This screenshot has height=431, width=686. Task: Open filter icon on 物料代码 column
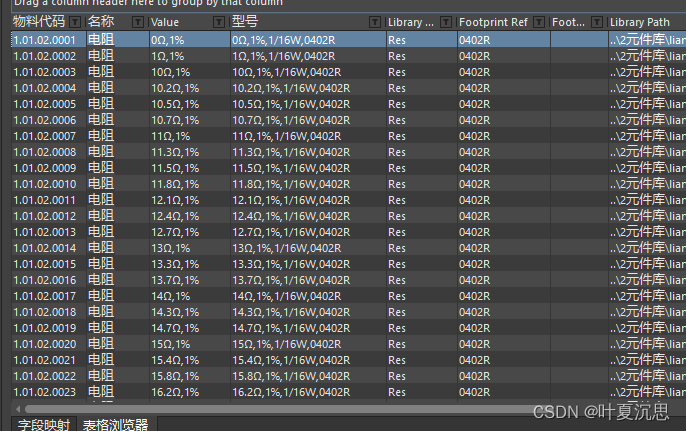point(75,22)
